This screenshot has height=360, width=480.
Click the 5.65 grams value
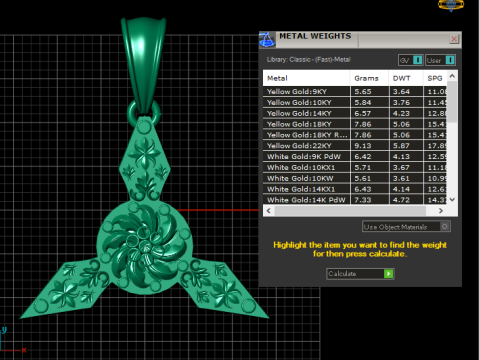[363, 91]
